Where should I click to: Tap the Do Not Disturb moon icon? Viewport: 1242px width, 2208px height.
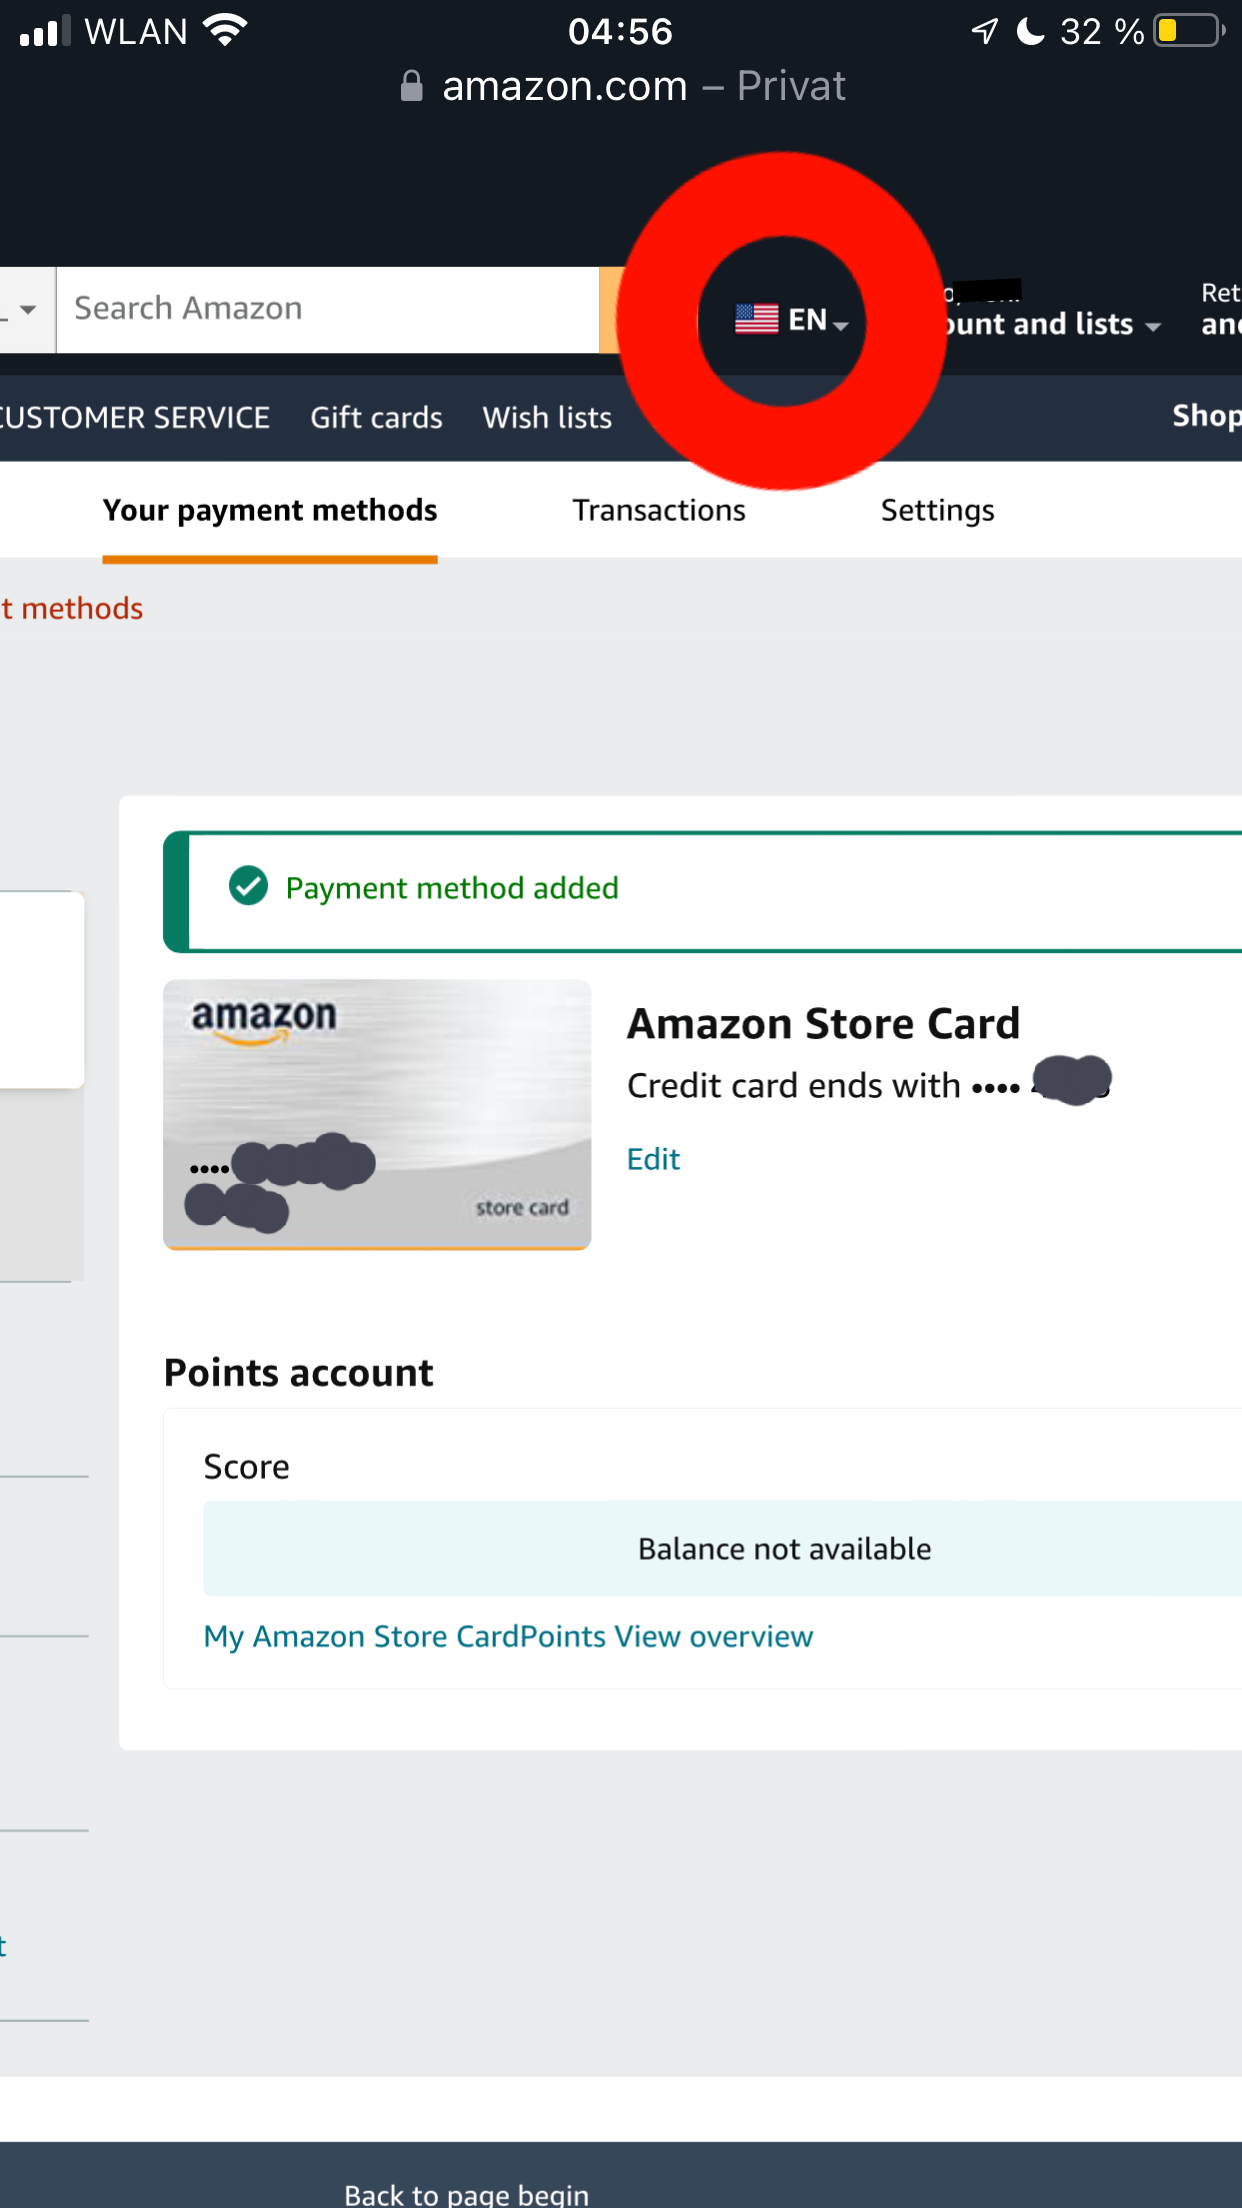tap(1029, 30)
